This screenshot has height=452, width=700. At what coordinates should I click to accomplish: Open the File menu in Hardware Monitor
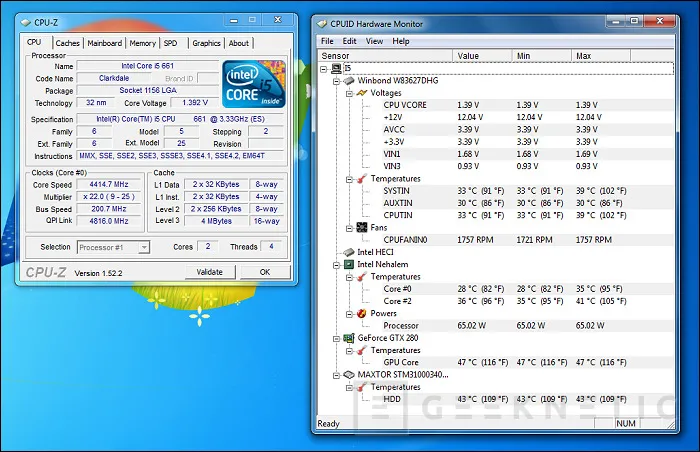click(327, 41)
